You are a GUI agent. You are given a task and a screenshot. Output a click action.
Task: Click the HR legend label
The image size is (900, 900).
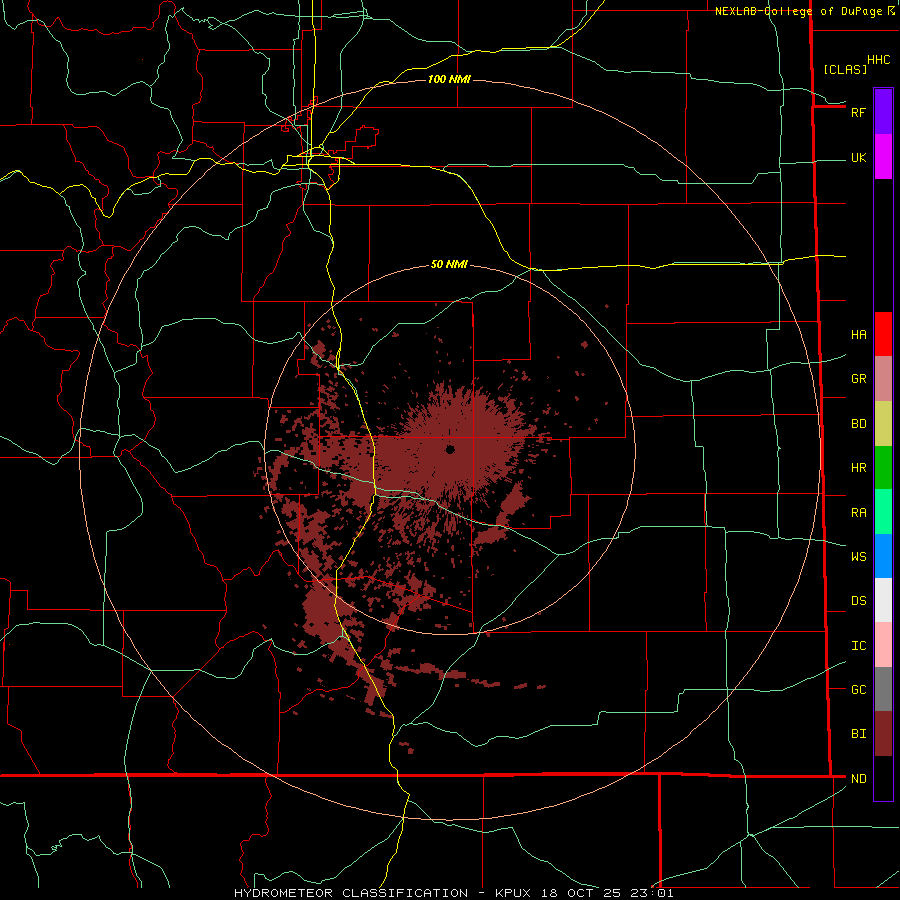tap(858, 468)
